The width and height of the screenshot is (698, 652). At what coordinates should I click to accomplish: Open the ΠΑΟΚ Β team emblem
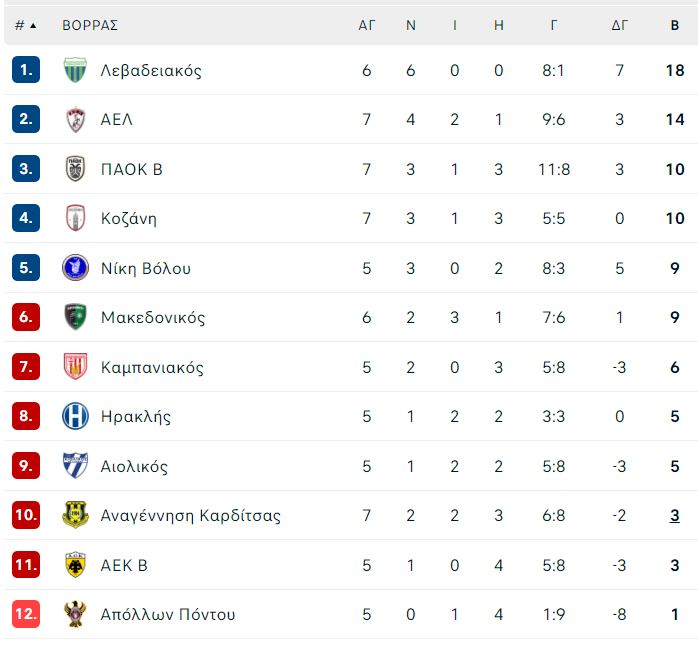tap(75, 169)
